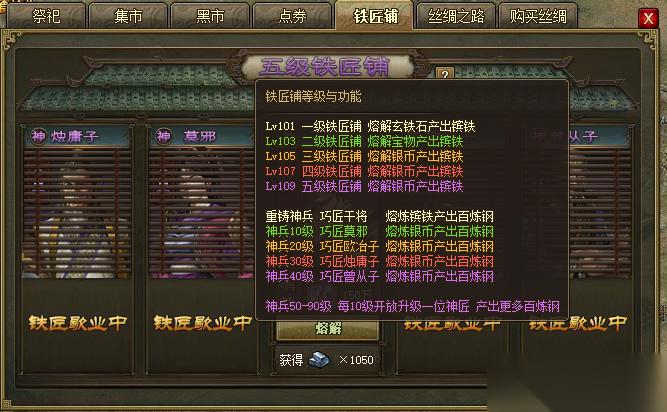
Task: Click the ×1050 quantity display
Action: [x=356, y=360]
